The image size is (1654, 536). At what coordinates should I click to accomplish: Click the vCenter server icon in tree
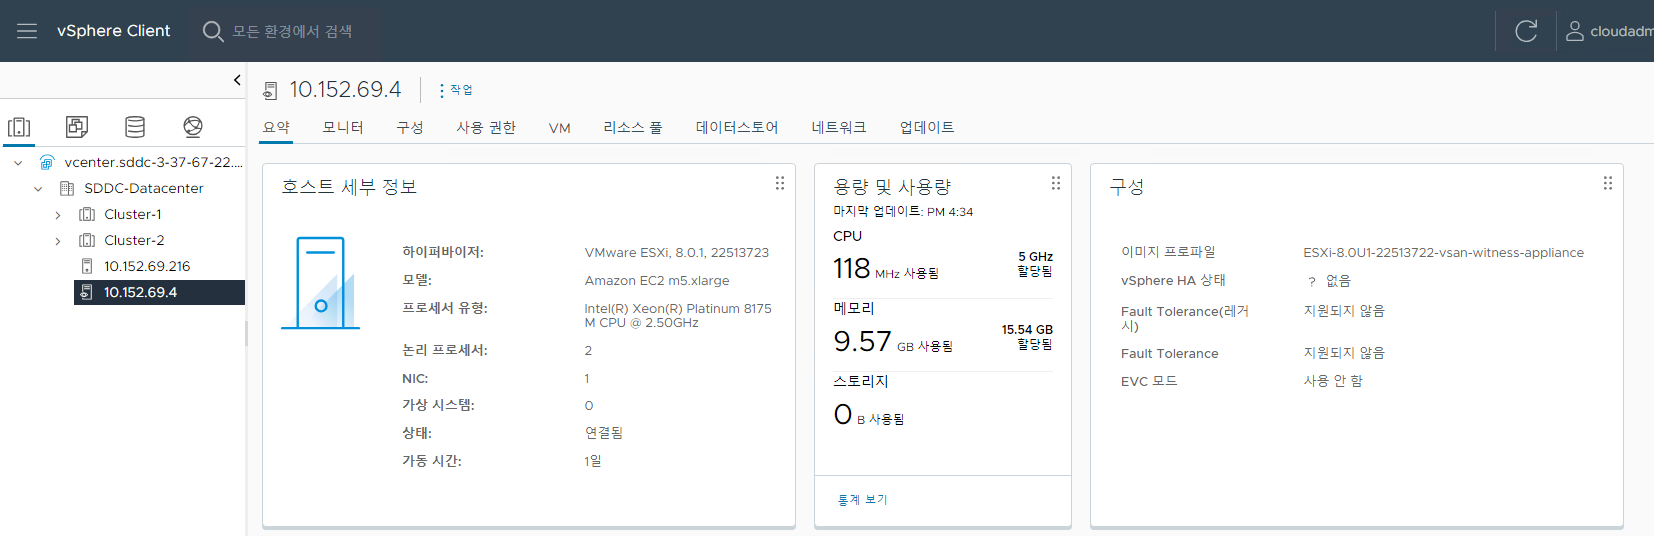47,162
